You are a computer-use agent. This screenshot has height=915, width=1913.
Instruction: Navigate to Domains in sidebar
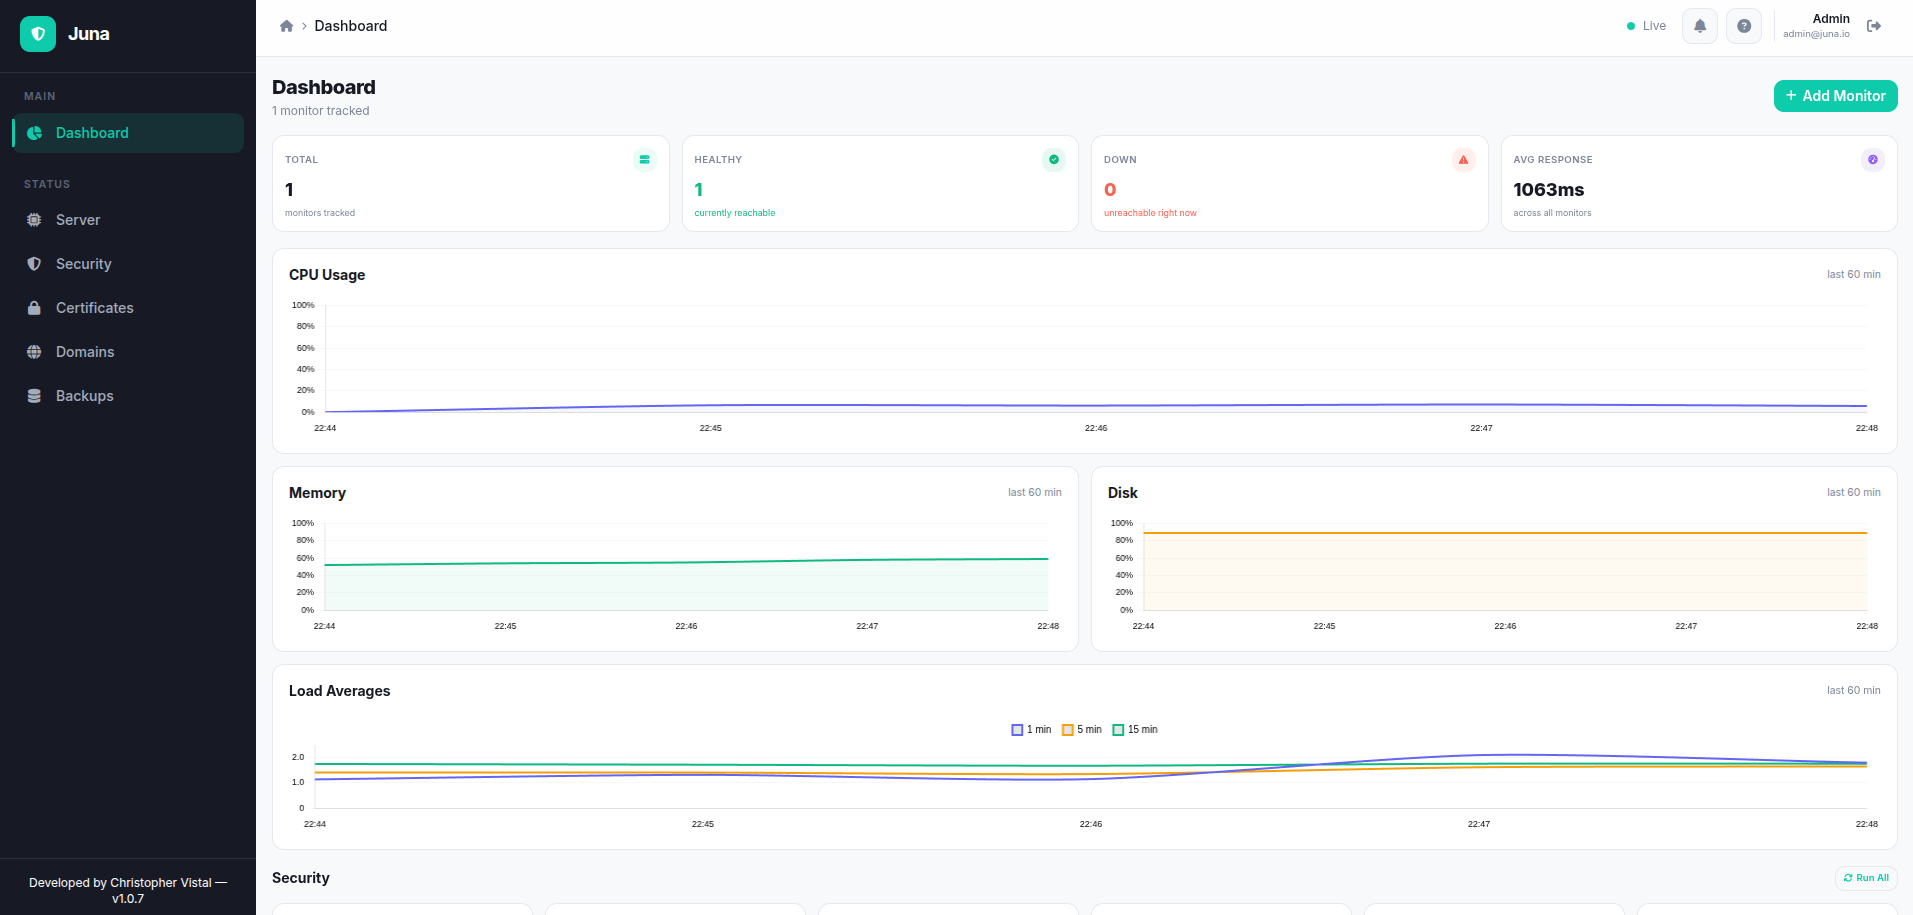point(128,352)
